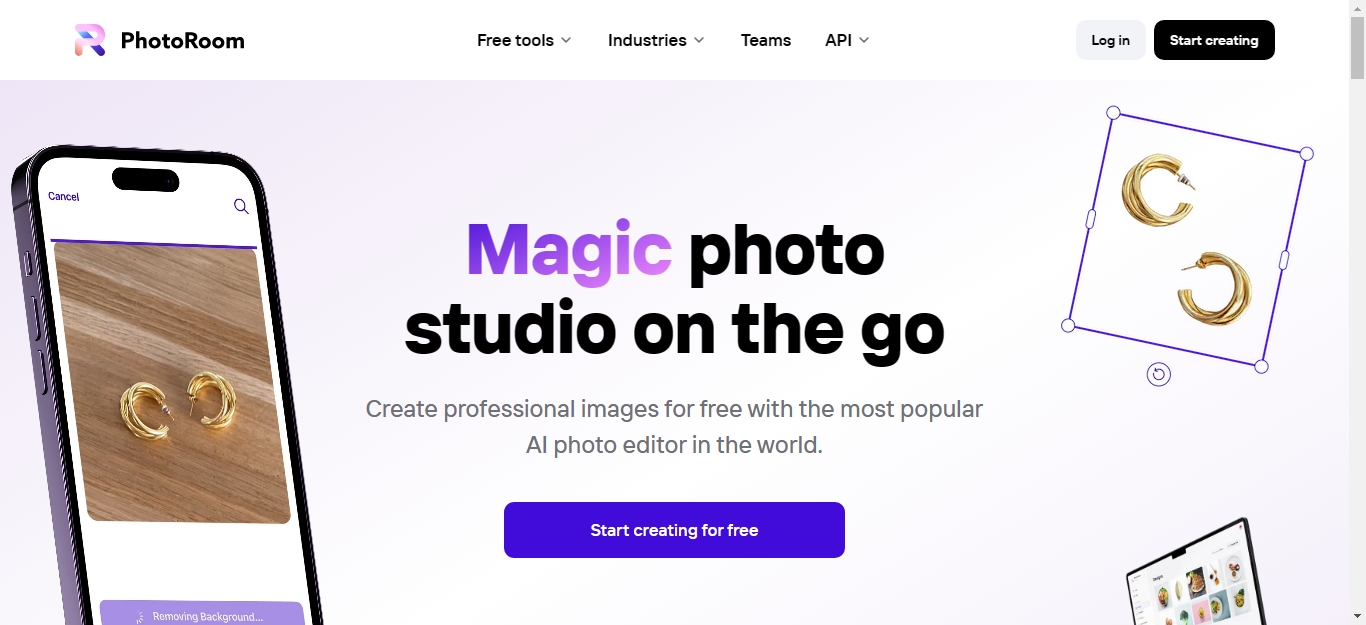This screenshot has width=1366, height=625.
Task: Click the right side pill handle of earring frame
Action: click(1284, 260)
